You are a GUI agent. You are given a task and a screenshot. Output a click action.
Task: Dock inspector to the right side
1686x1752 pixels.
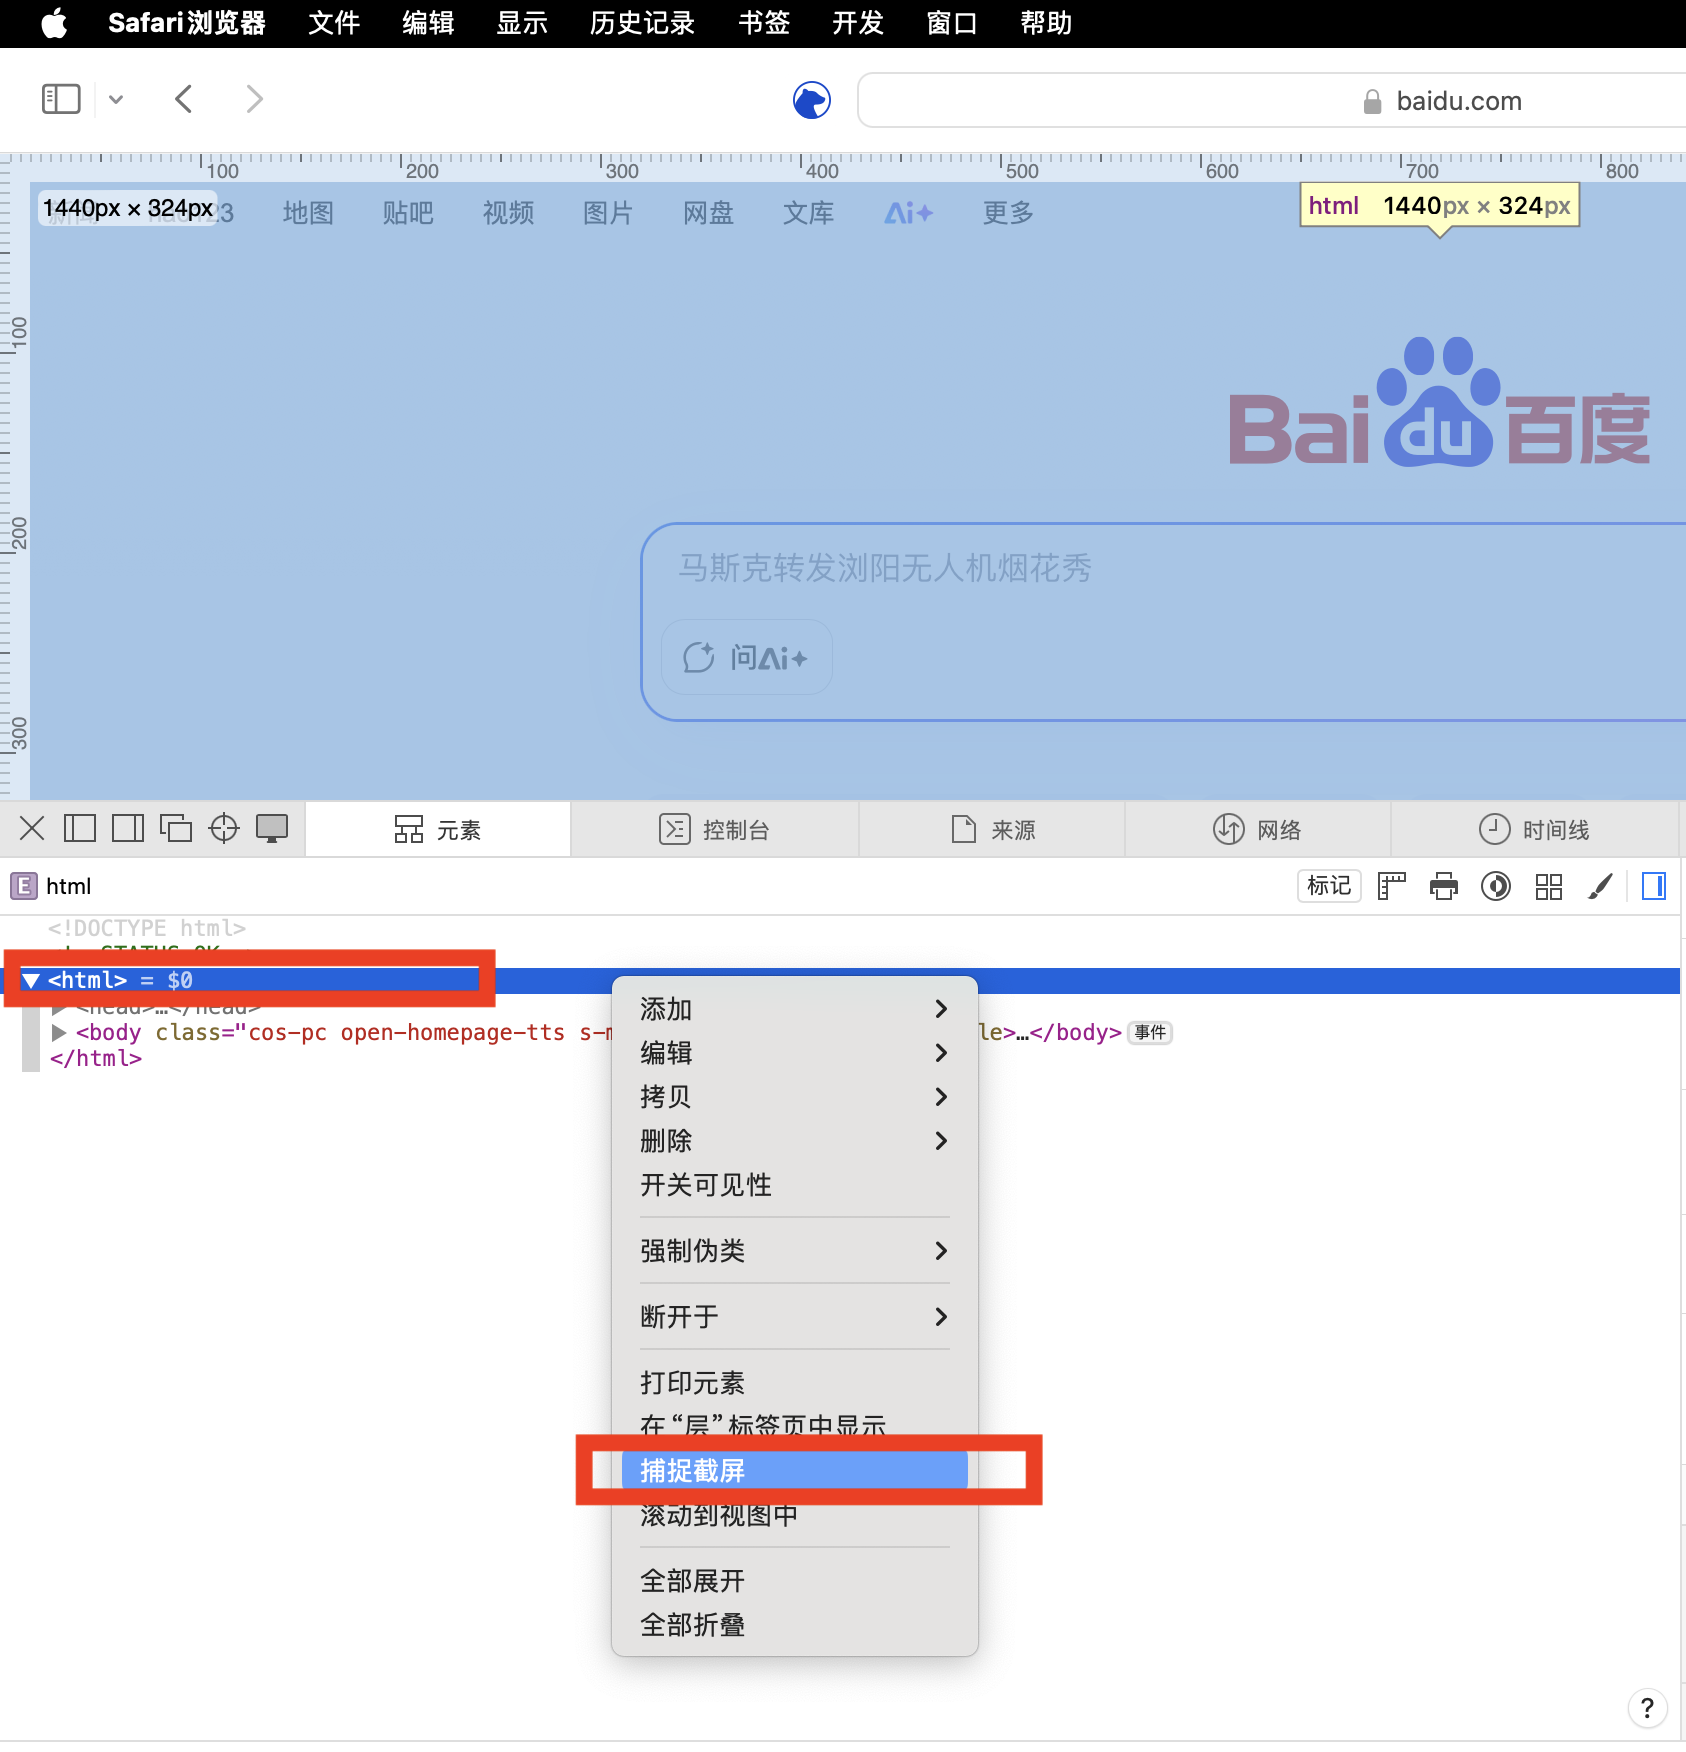pyautogui.click(x=128, y=828)
